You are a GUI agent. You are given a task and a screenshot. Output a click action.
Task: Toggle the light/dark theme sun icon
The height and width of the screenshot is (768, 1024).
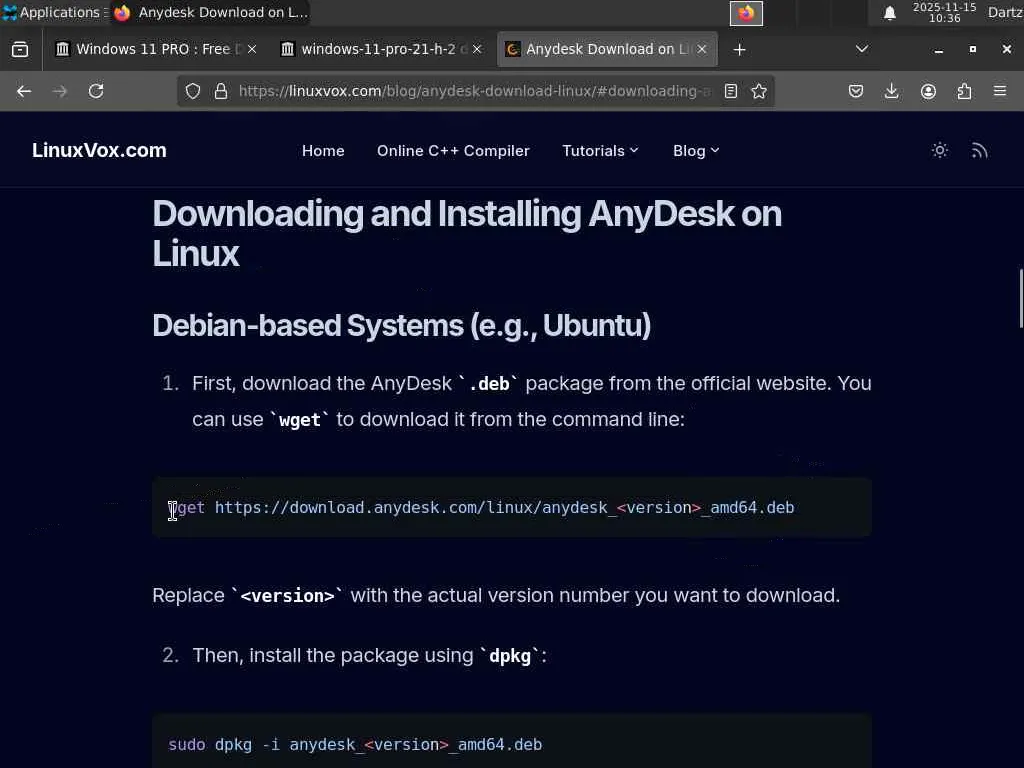940,150
